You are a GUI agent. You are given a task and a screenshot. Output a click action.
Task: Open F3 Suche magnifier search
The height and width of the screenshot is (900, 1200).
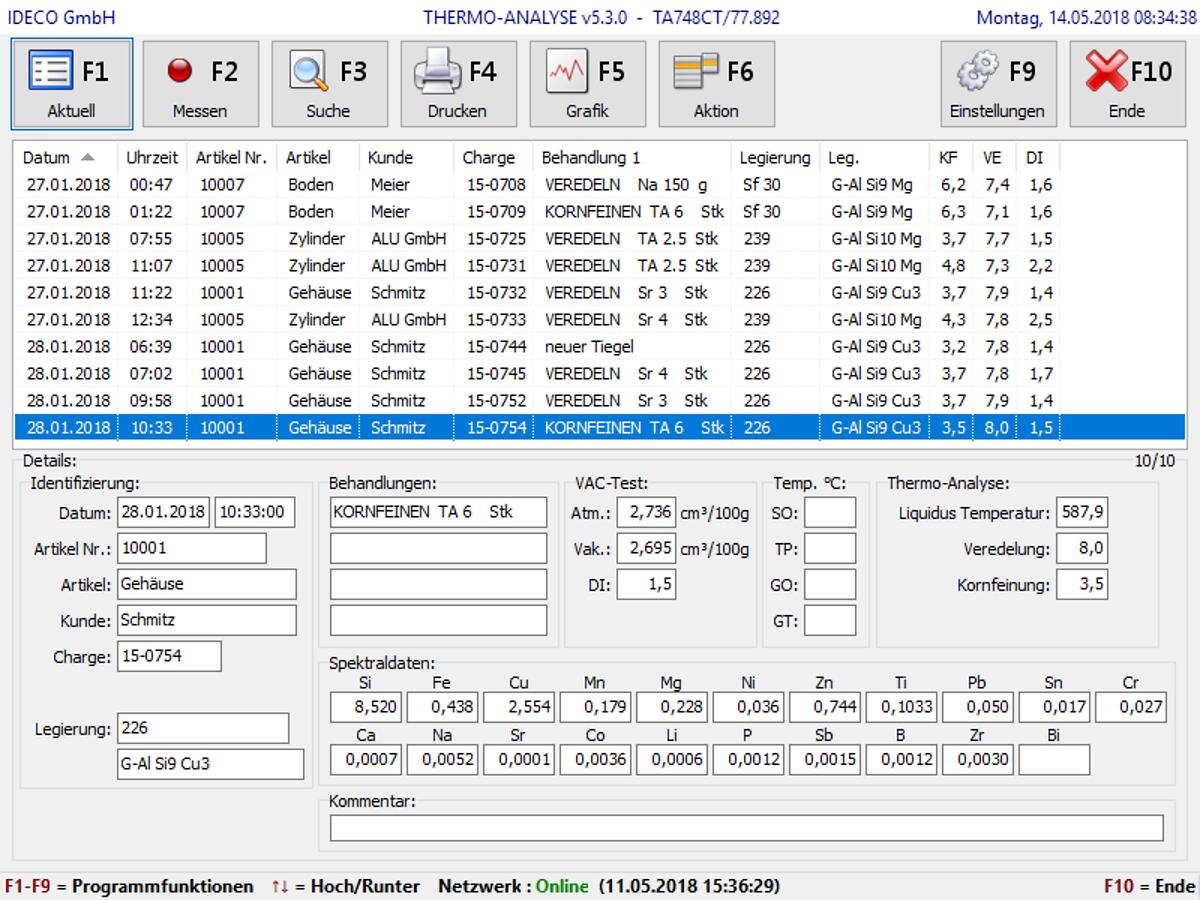pyautogui.click(x=329, y=84)
